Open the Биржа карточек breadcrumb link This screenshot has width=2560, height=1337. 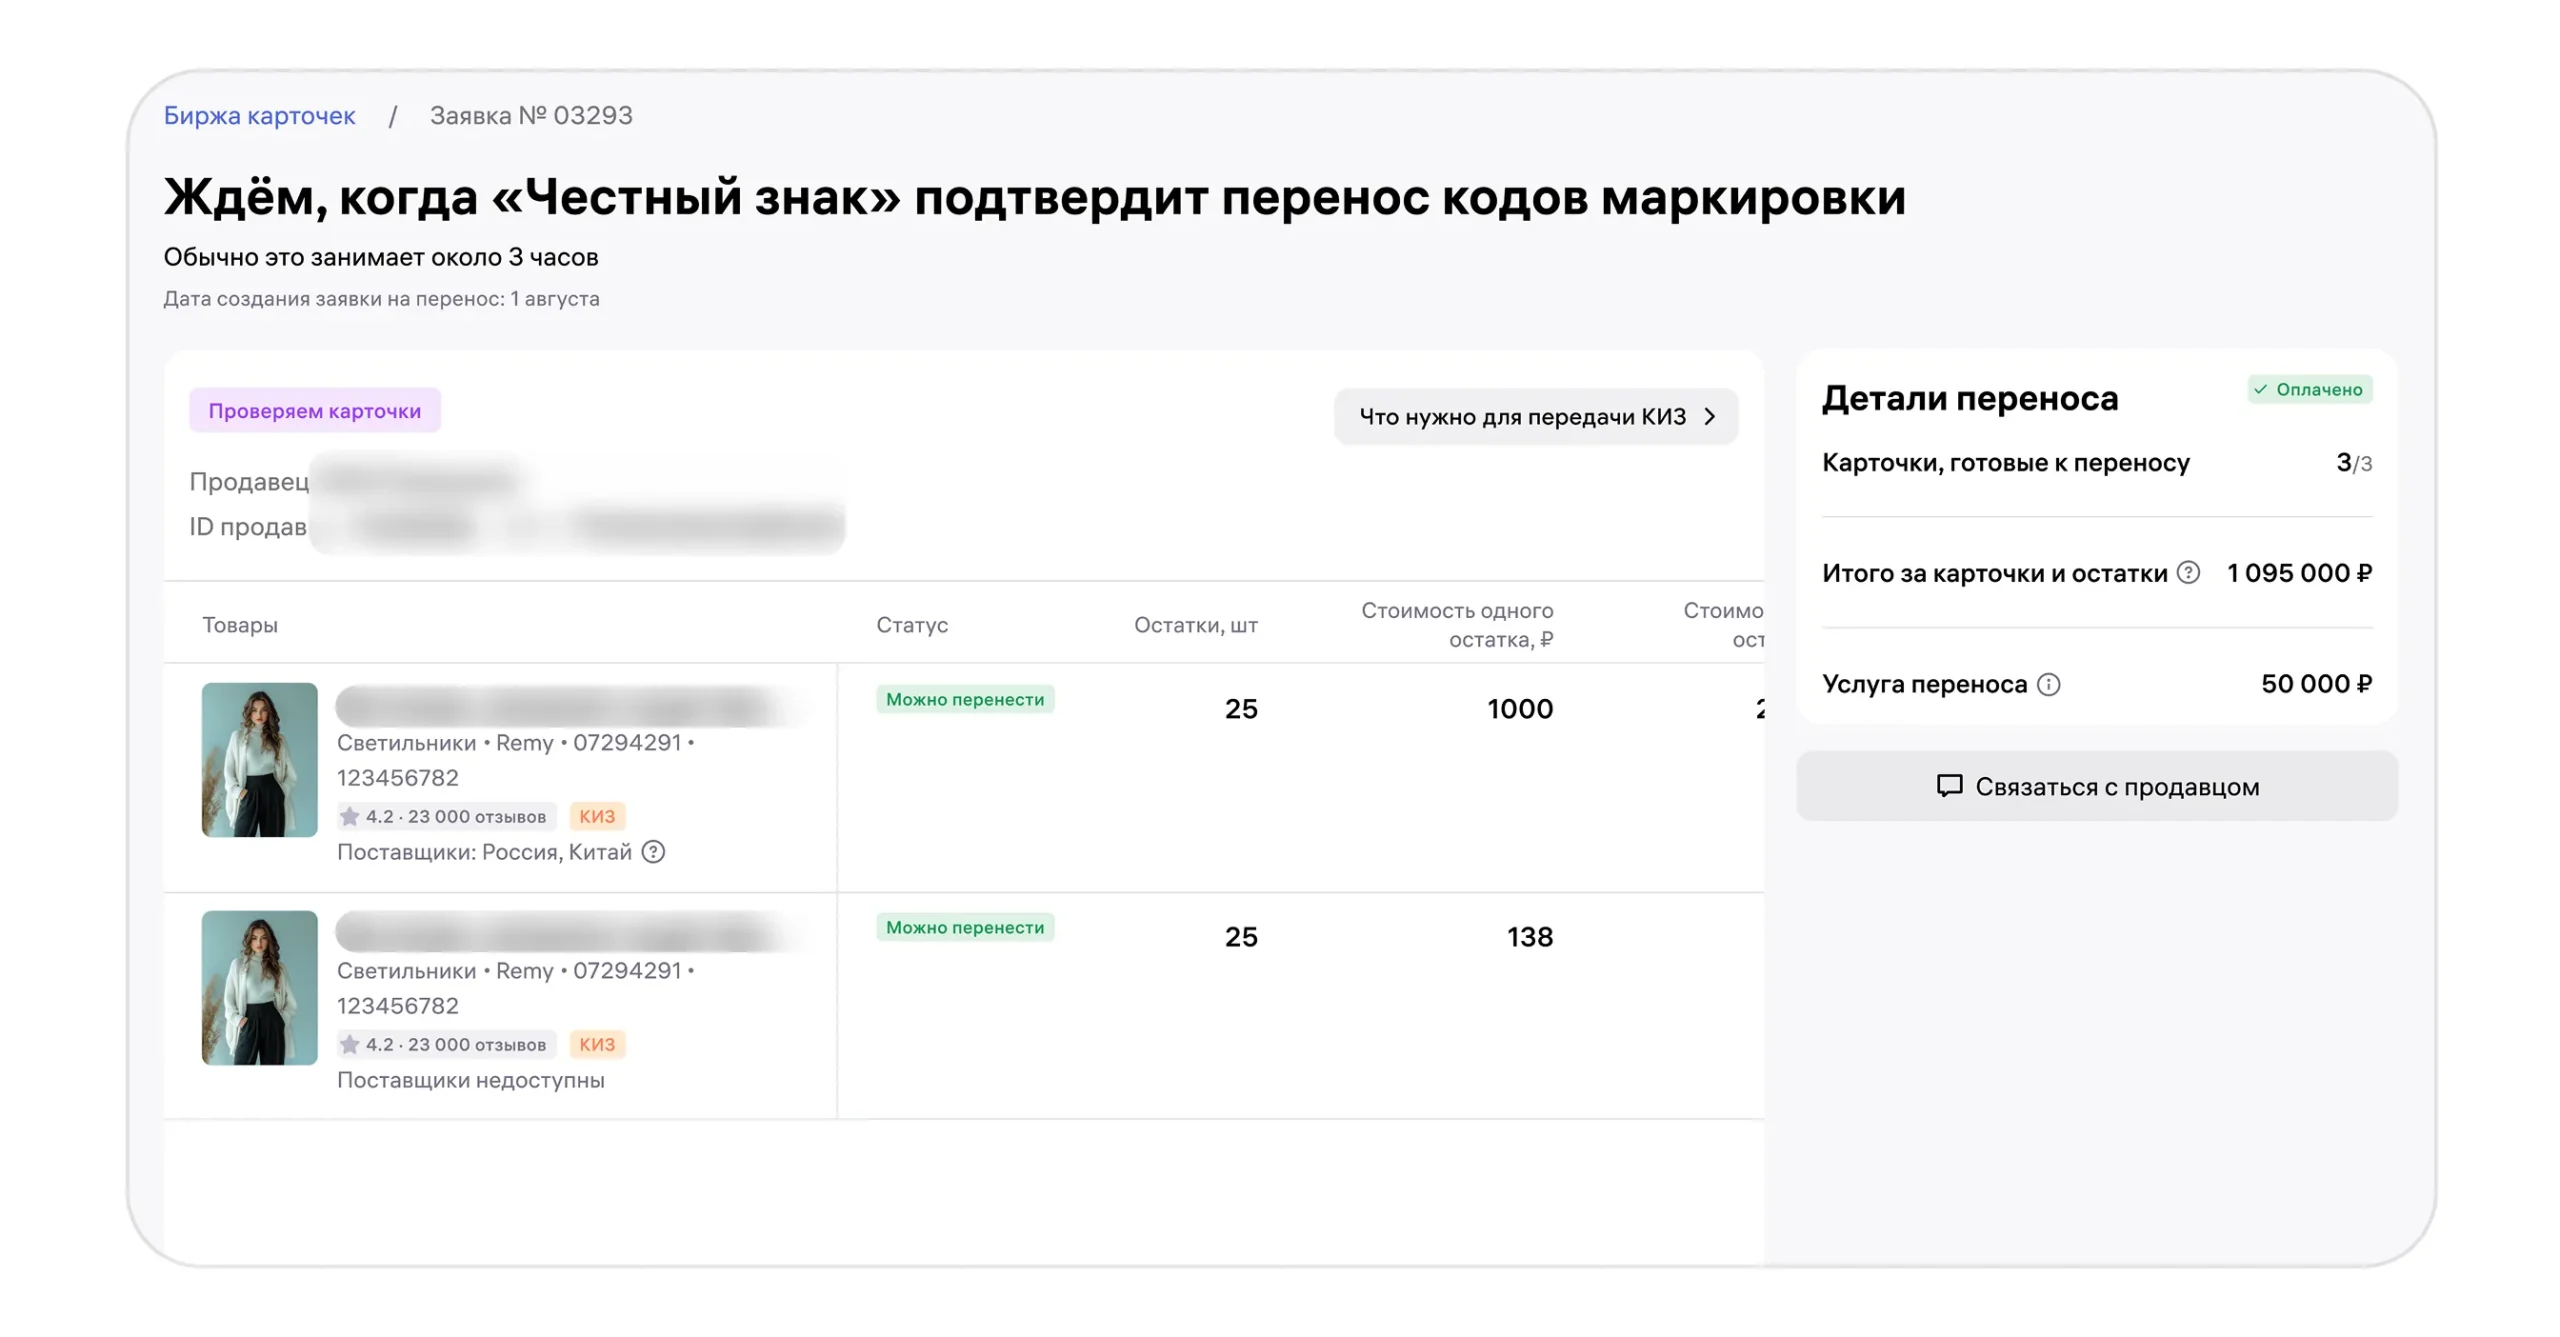point(259,115)
